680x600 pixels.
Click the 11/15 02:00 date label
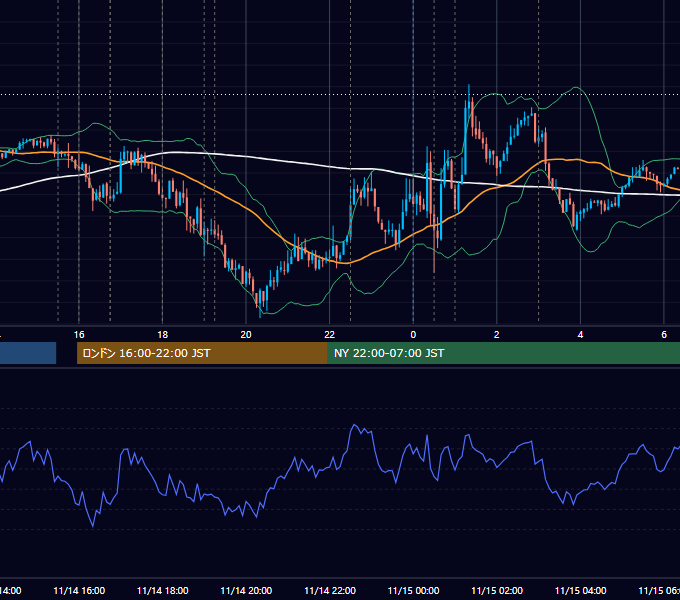[x=497, y=591]
